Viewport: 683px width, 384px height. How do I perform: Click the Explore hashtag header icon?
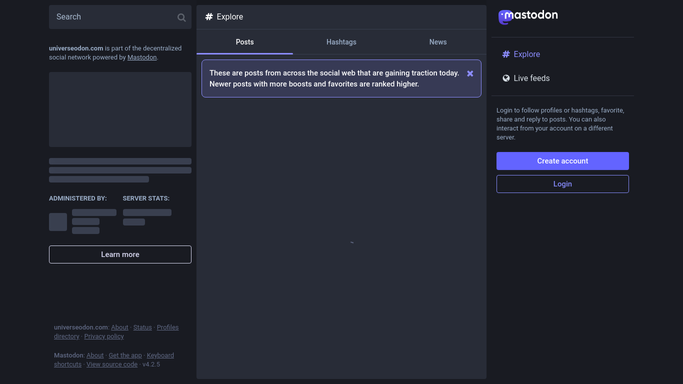coord(209,17)
